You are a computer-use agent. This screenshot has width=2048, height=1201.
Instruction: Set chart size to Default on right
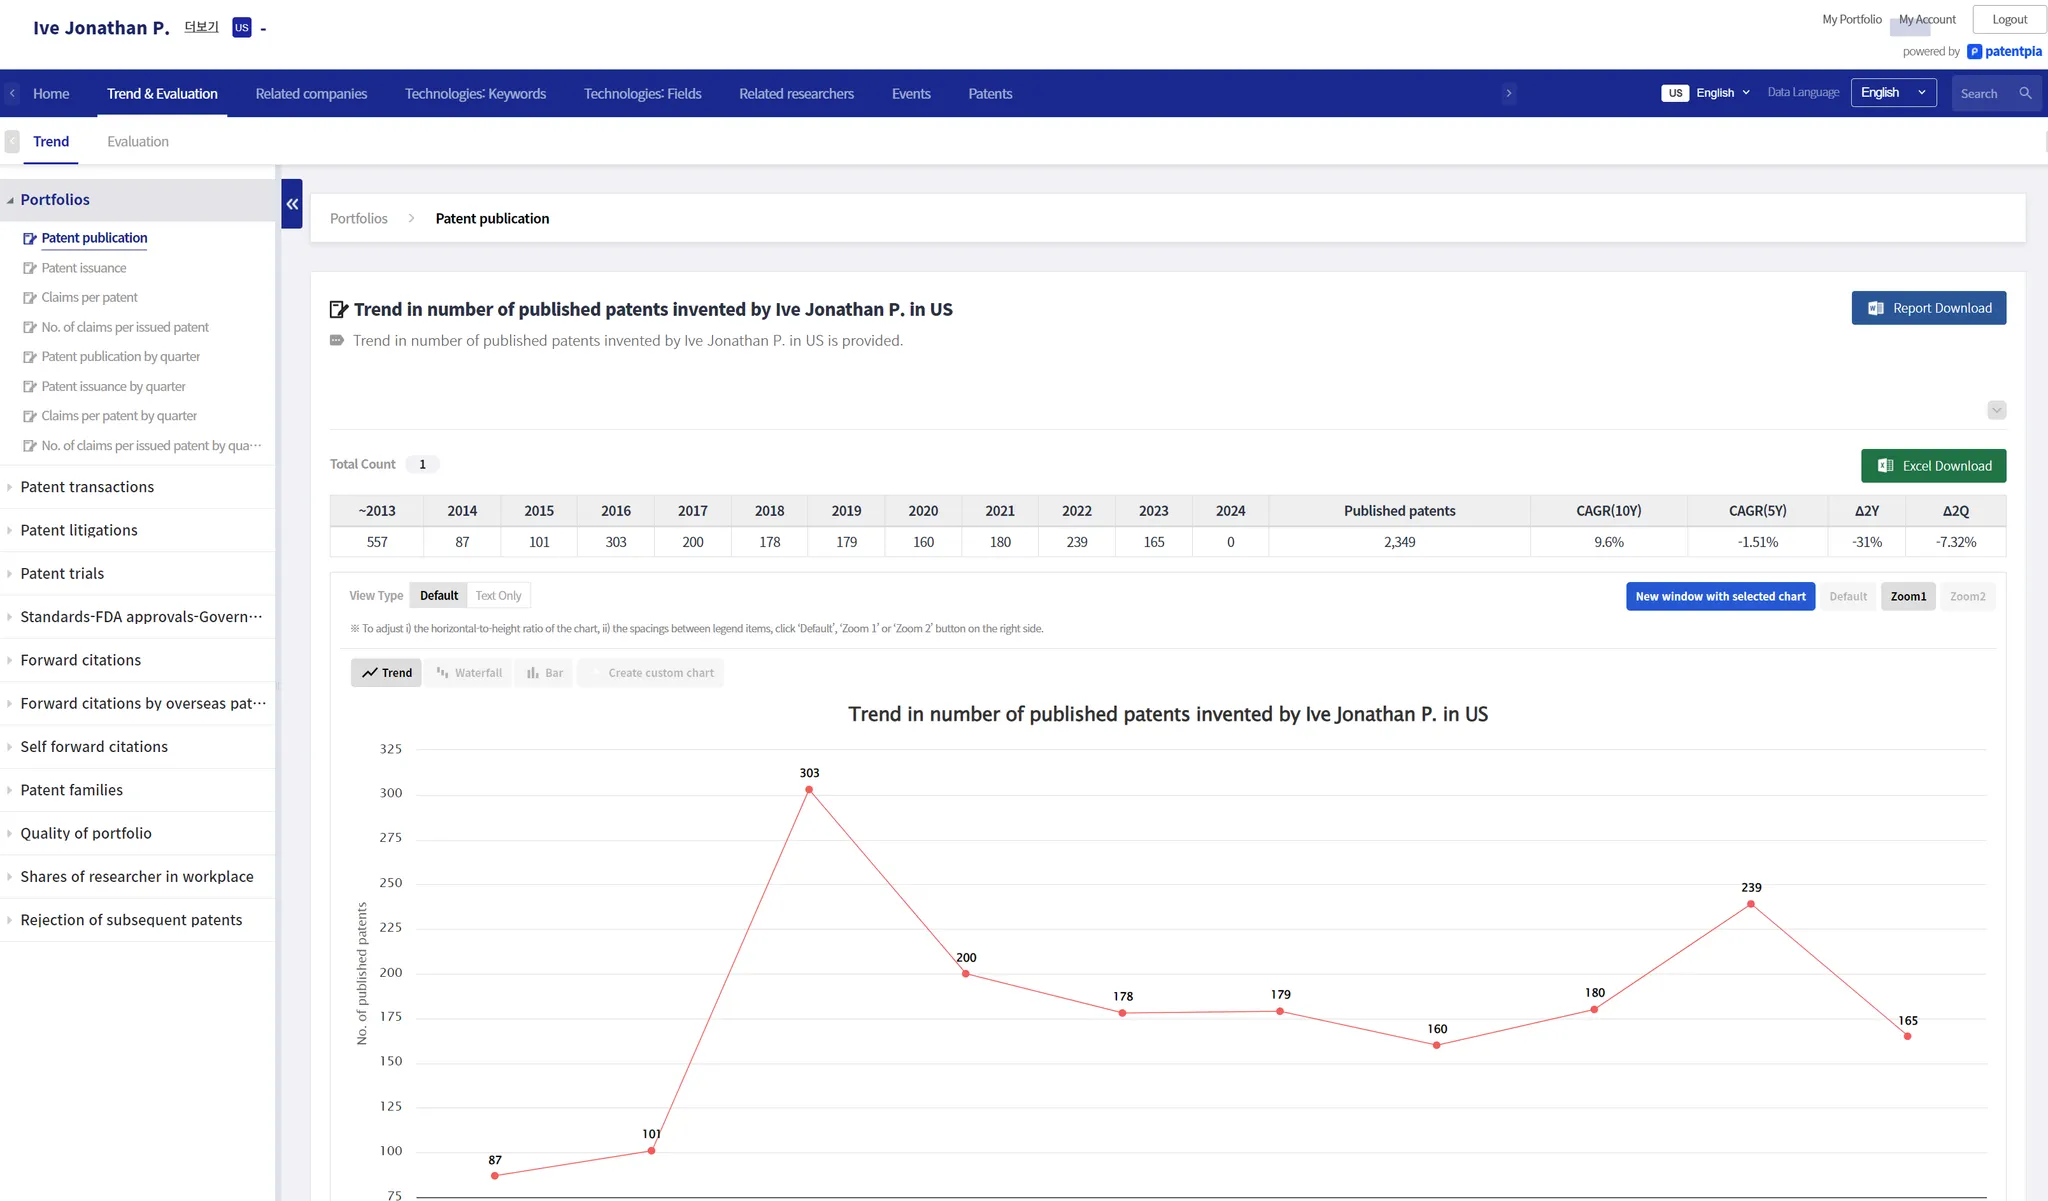point(1848,597)
